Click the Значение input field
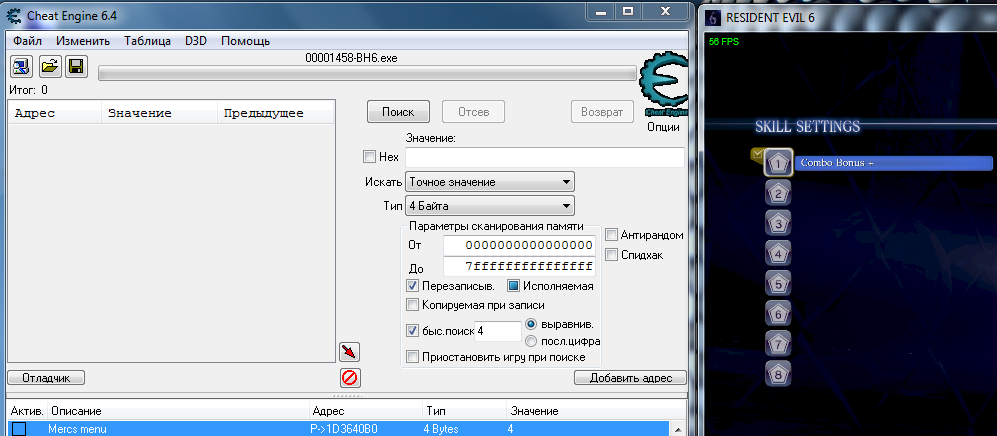Viewport: 997px width, 436px height. (545, 157)
